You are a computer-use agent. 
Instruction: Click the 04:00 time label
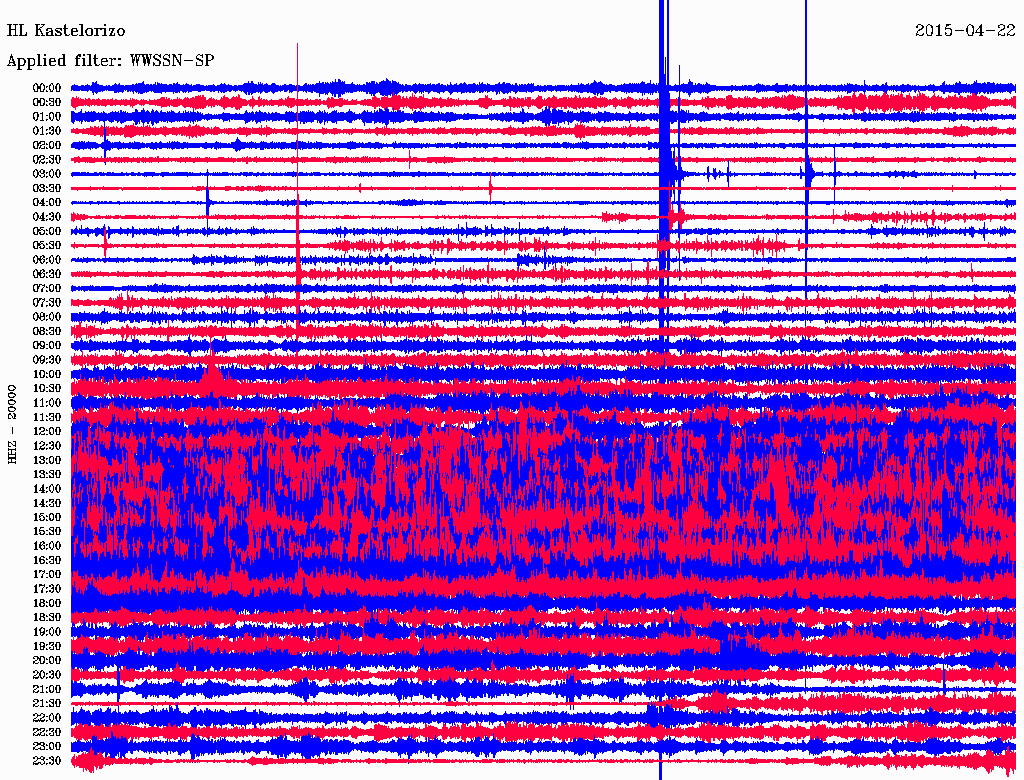[47, 203]
